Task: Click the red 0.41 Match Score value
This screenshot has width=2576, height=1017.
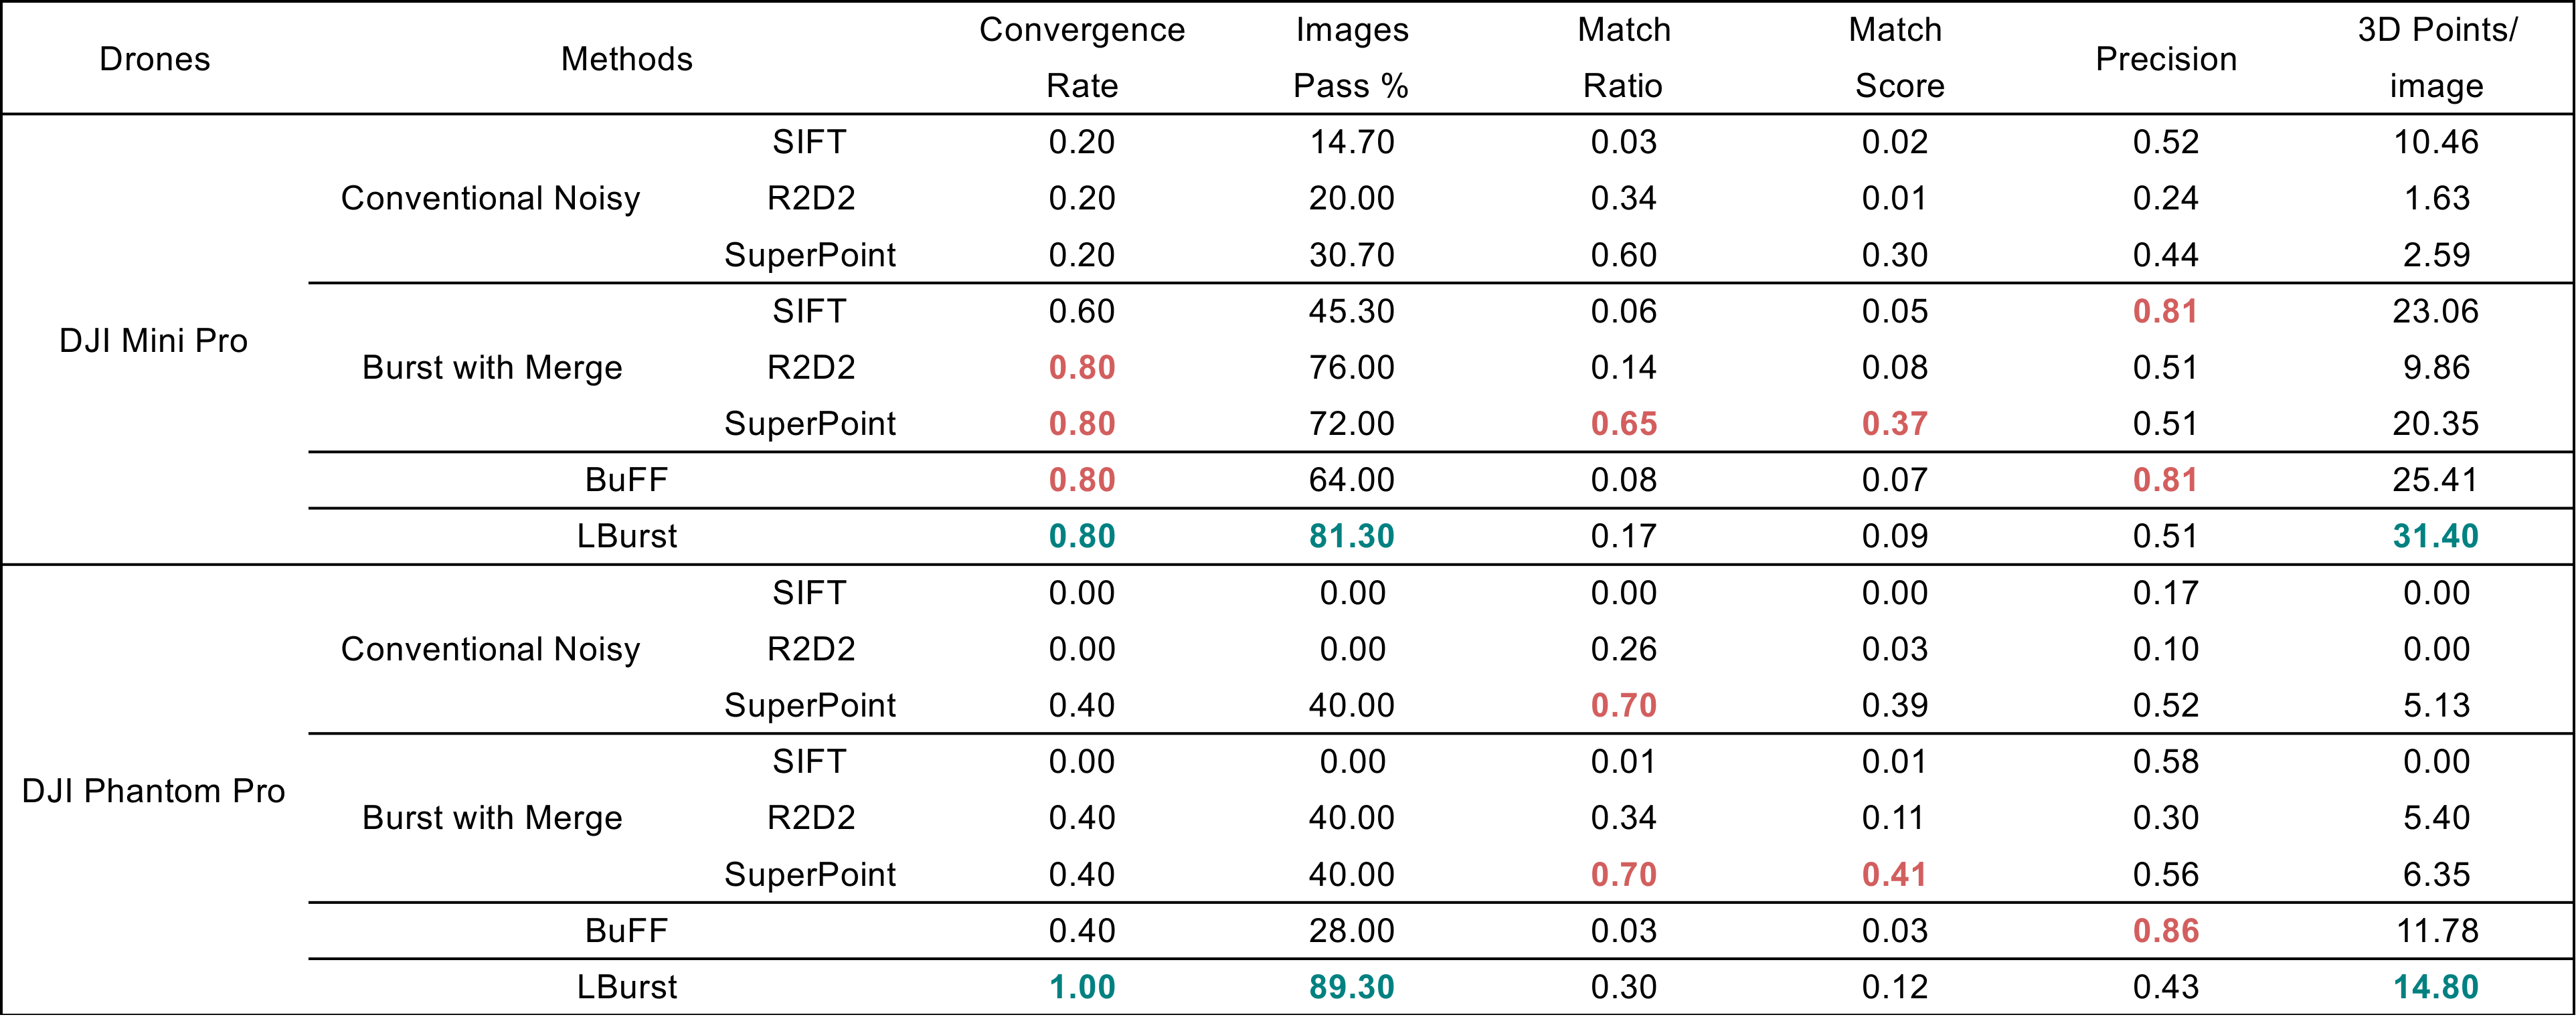Action: point(1895,875)
